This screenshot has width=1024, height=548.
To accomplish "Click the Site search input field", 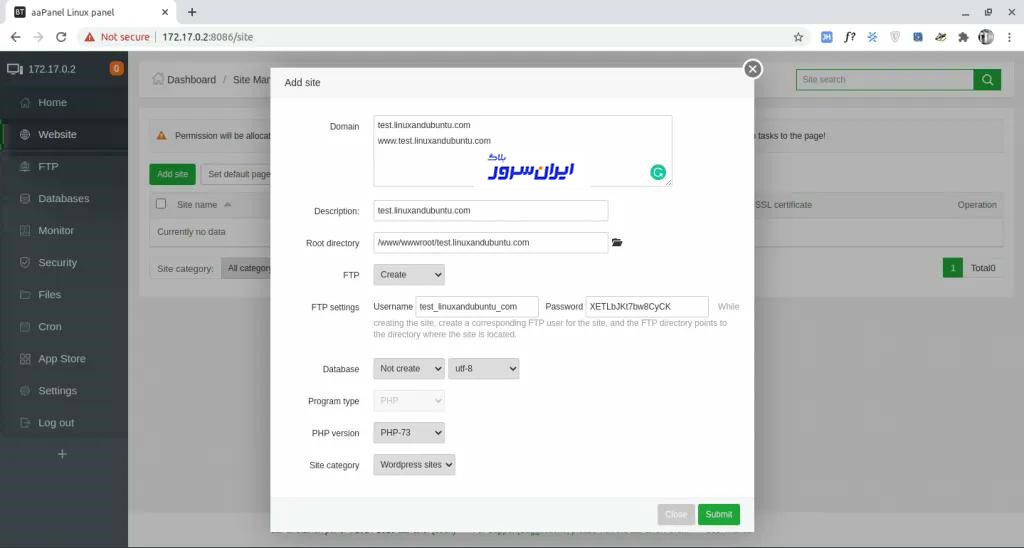I will pos(884,80).
